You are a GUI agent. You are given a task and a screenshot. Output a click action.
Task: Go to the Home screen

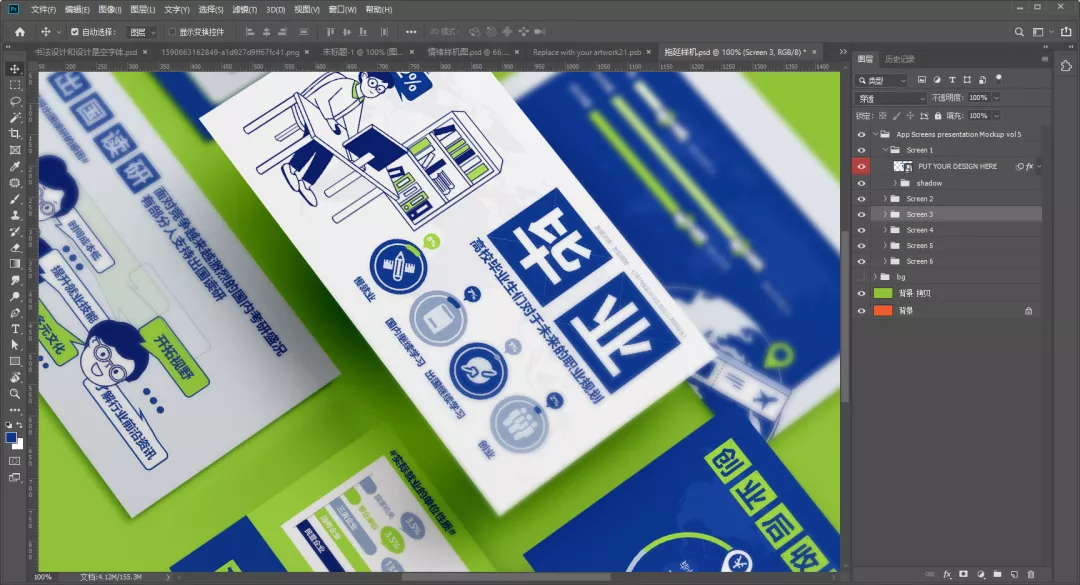click(x=20, y=32)
